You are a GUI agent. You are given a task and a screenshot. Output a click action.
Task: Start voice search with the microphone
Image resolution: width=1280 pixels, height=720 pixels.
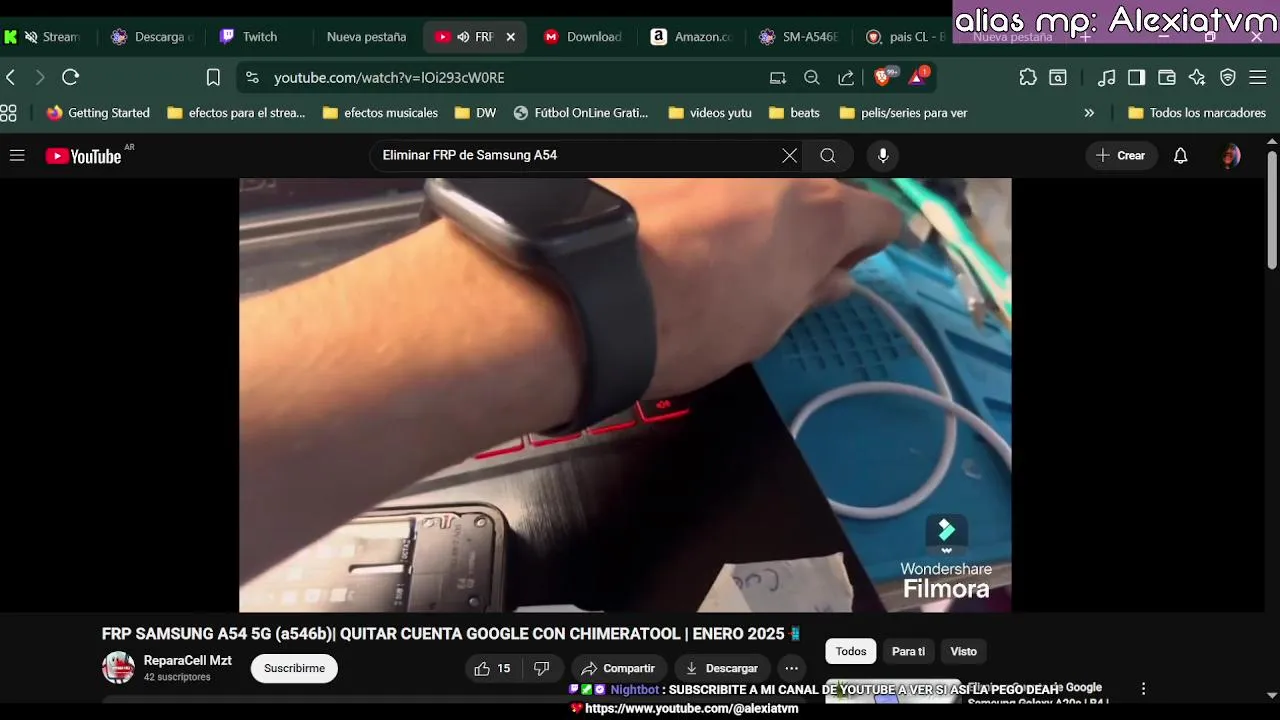click(882, 155)
